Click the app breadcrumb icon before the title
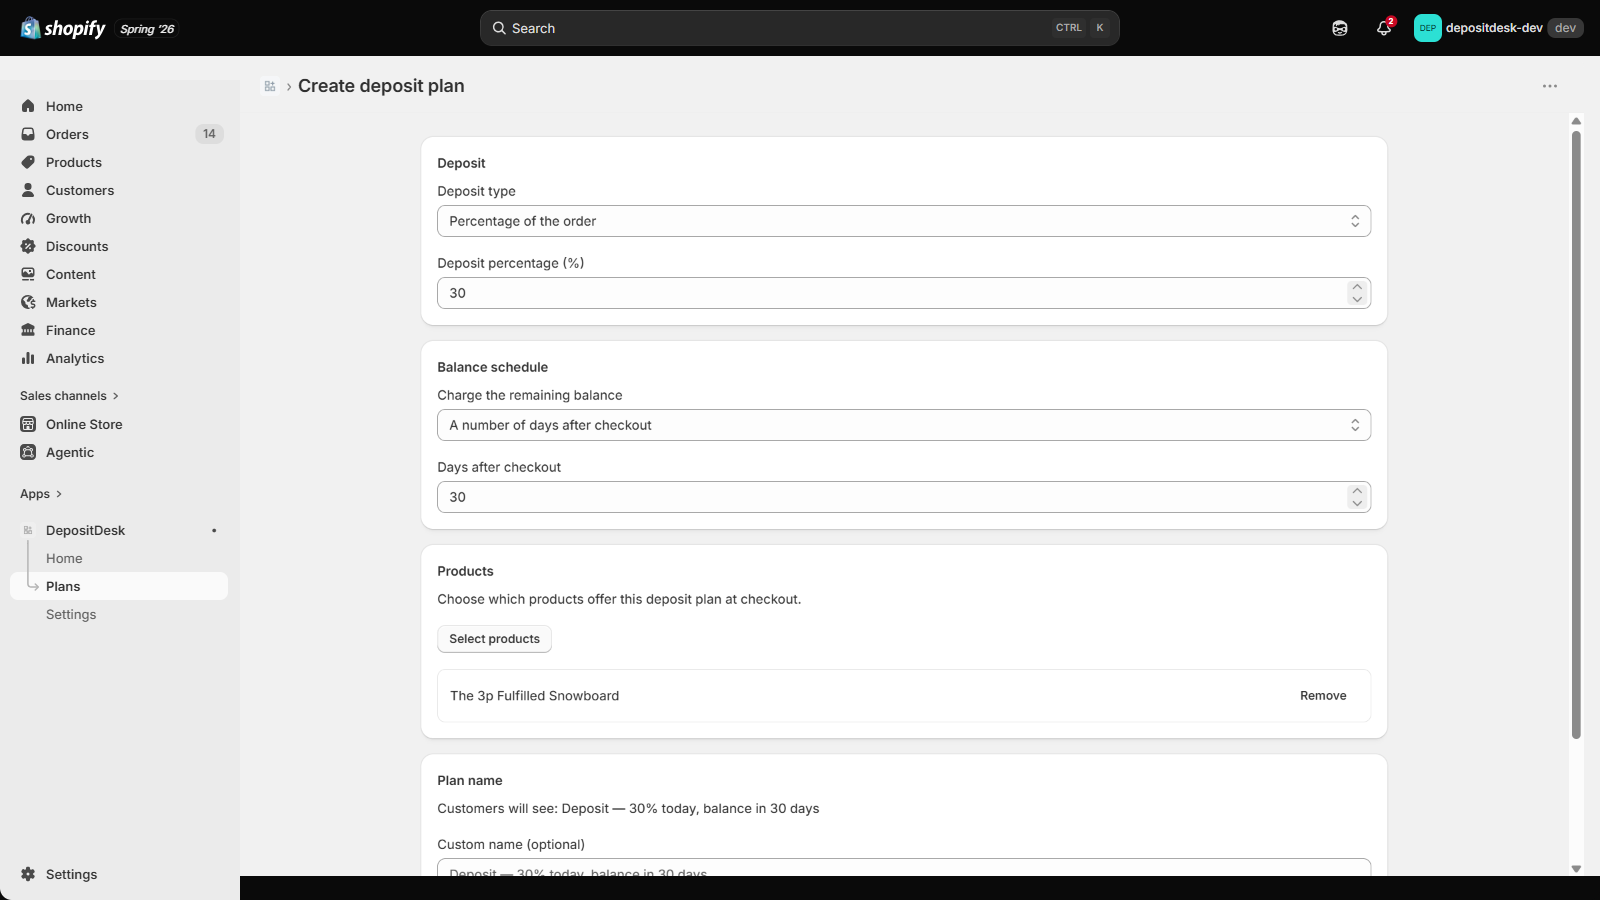This screenshot has width=1600, height=900. [x=270, y=86]
